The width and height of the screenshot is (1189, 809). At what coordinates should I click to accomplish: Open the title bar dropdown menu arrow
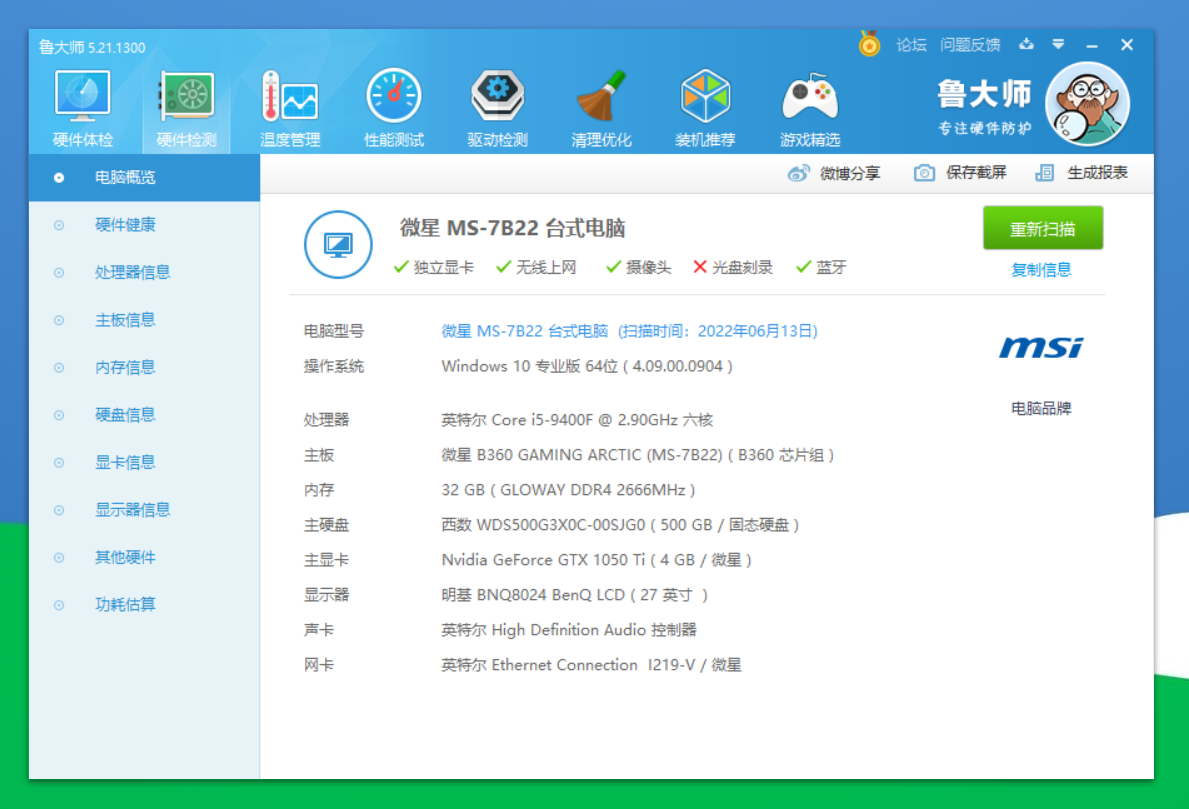click(1059, 45)
